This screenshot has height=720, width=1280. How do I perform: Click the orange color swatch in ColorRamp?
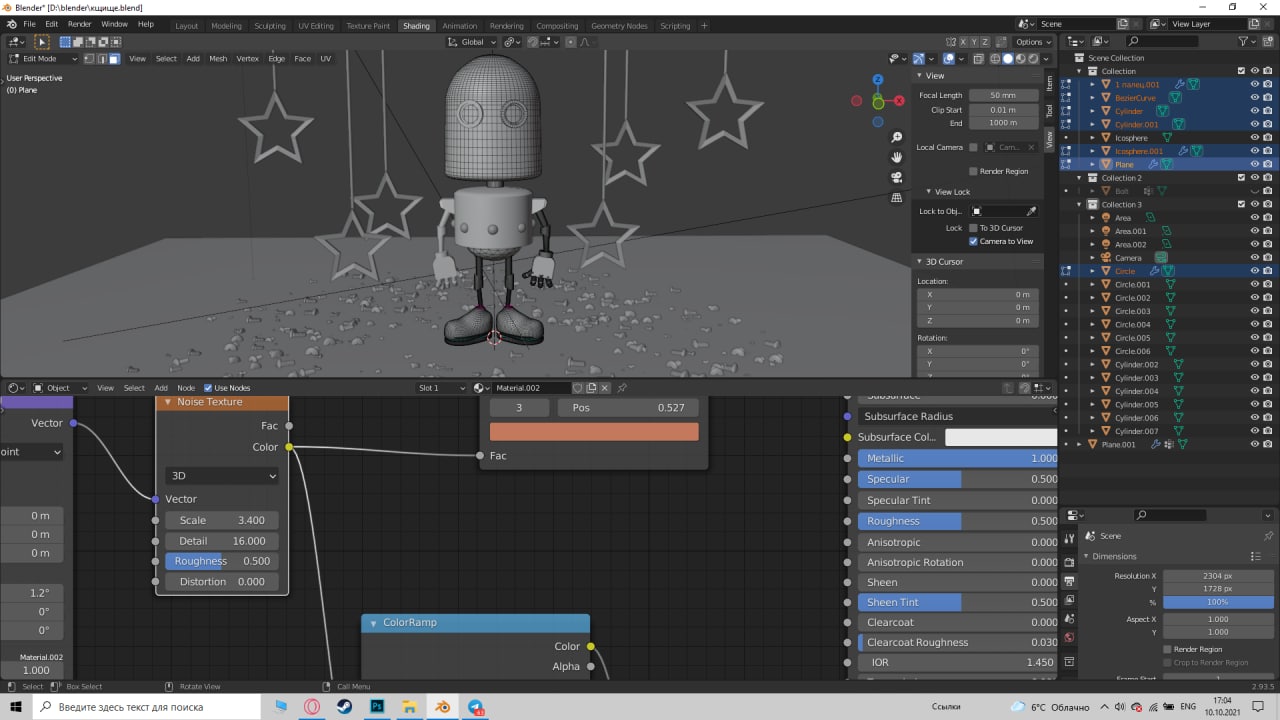point(593,431)
